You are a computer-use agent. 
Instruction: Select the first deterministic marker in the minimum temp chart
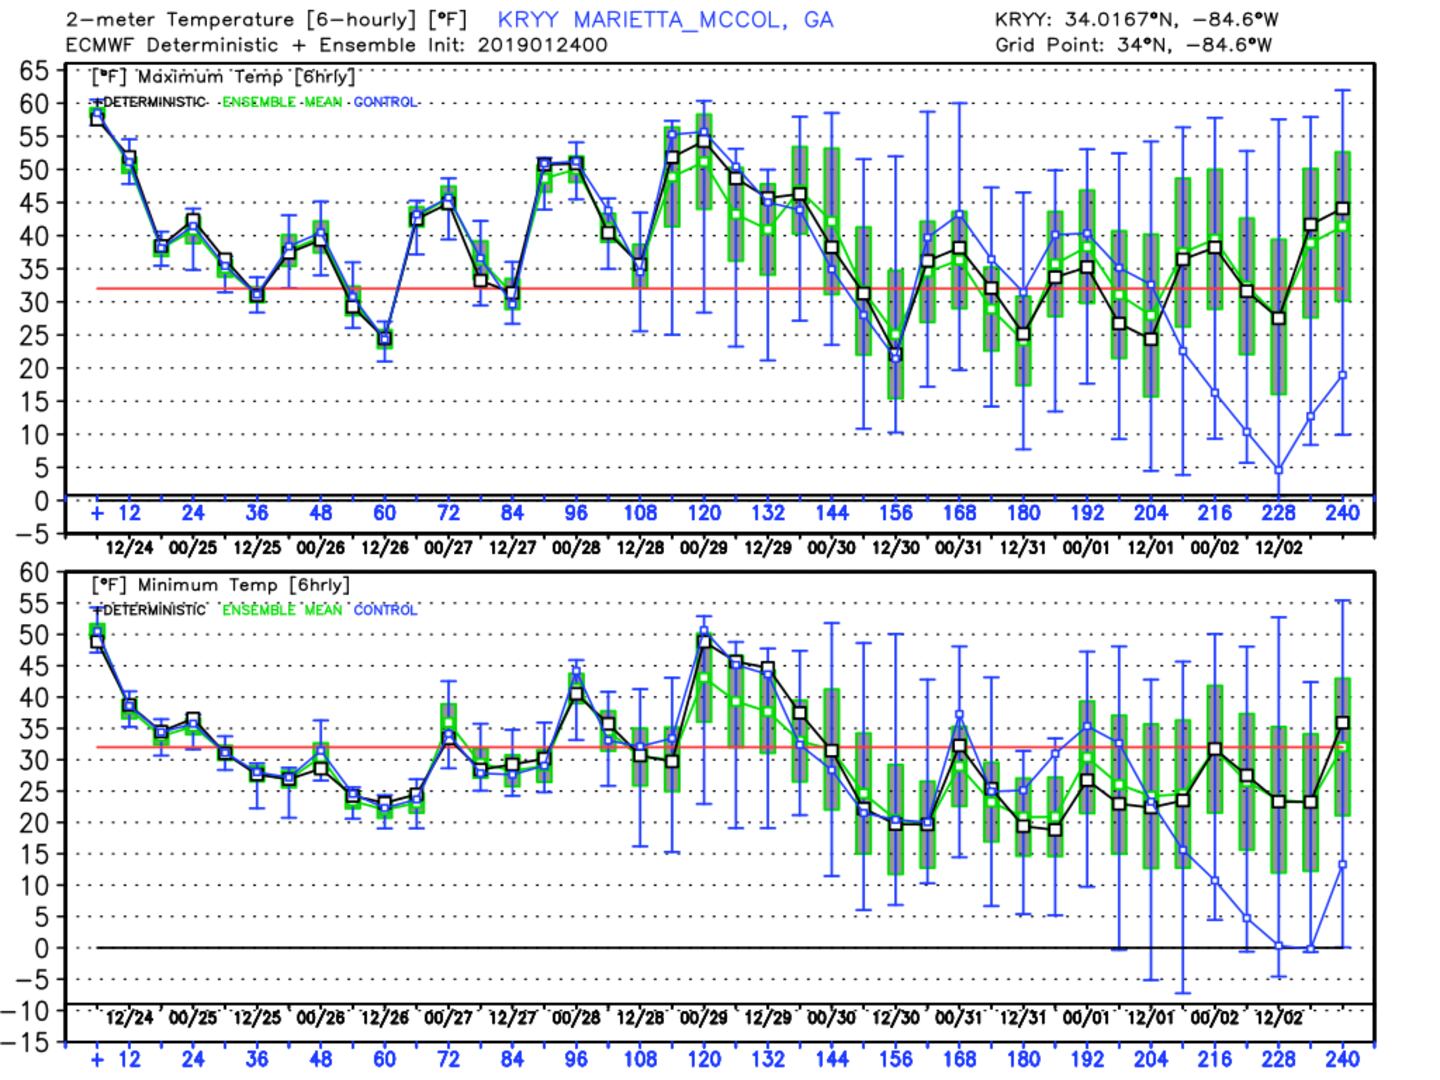coord(97,643)
